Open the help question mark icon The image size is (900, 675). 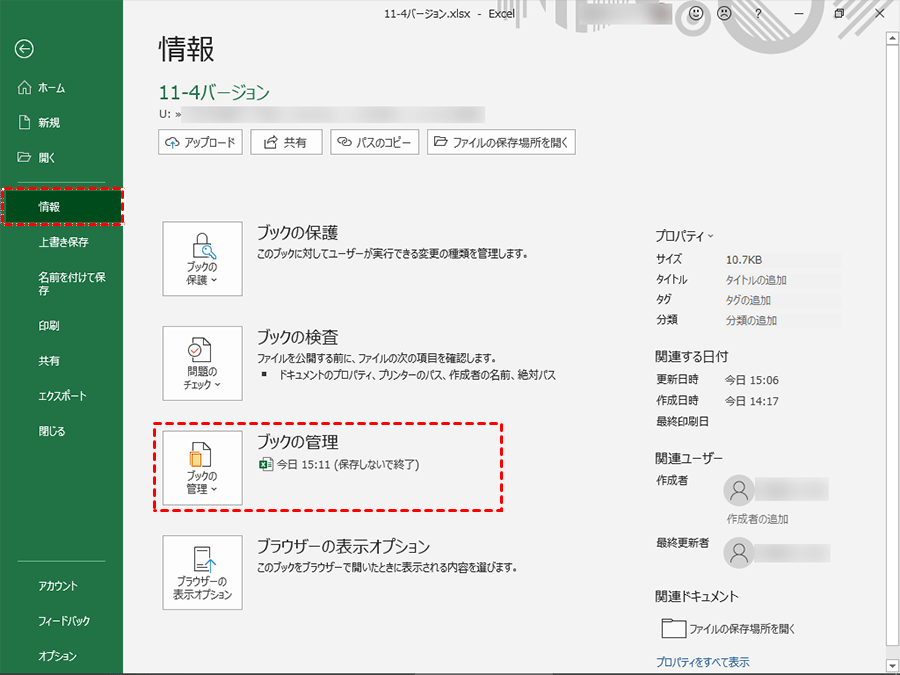point(758,14)
